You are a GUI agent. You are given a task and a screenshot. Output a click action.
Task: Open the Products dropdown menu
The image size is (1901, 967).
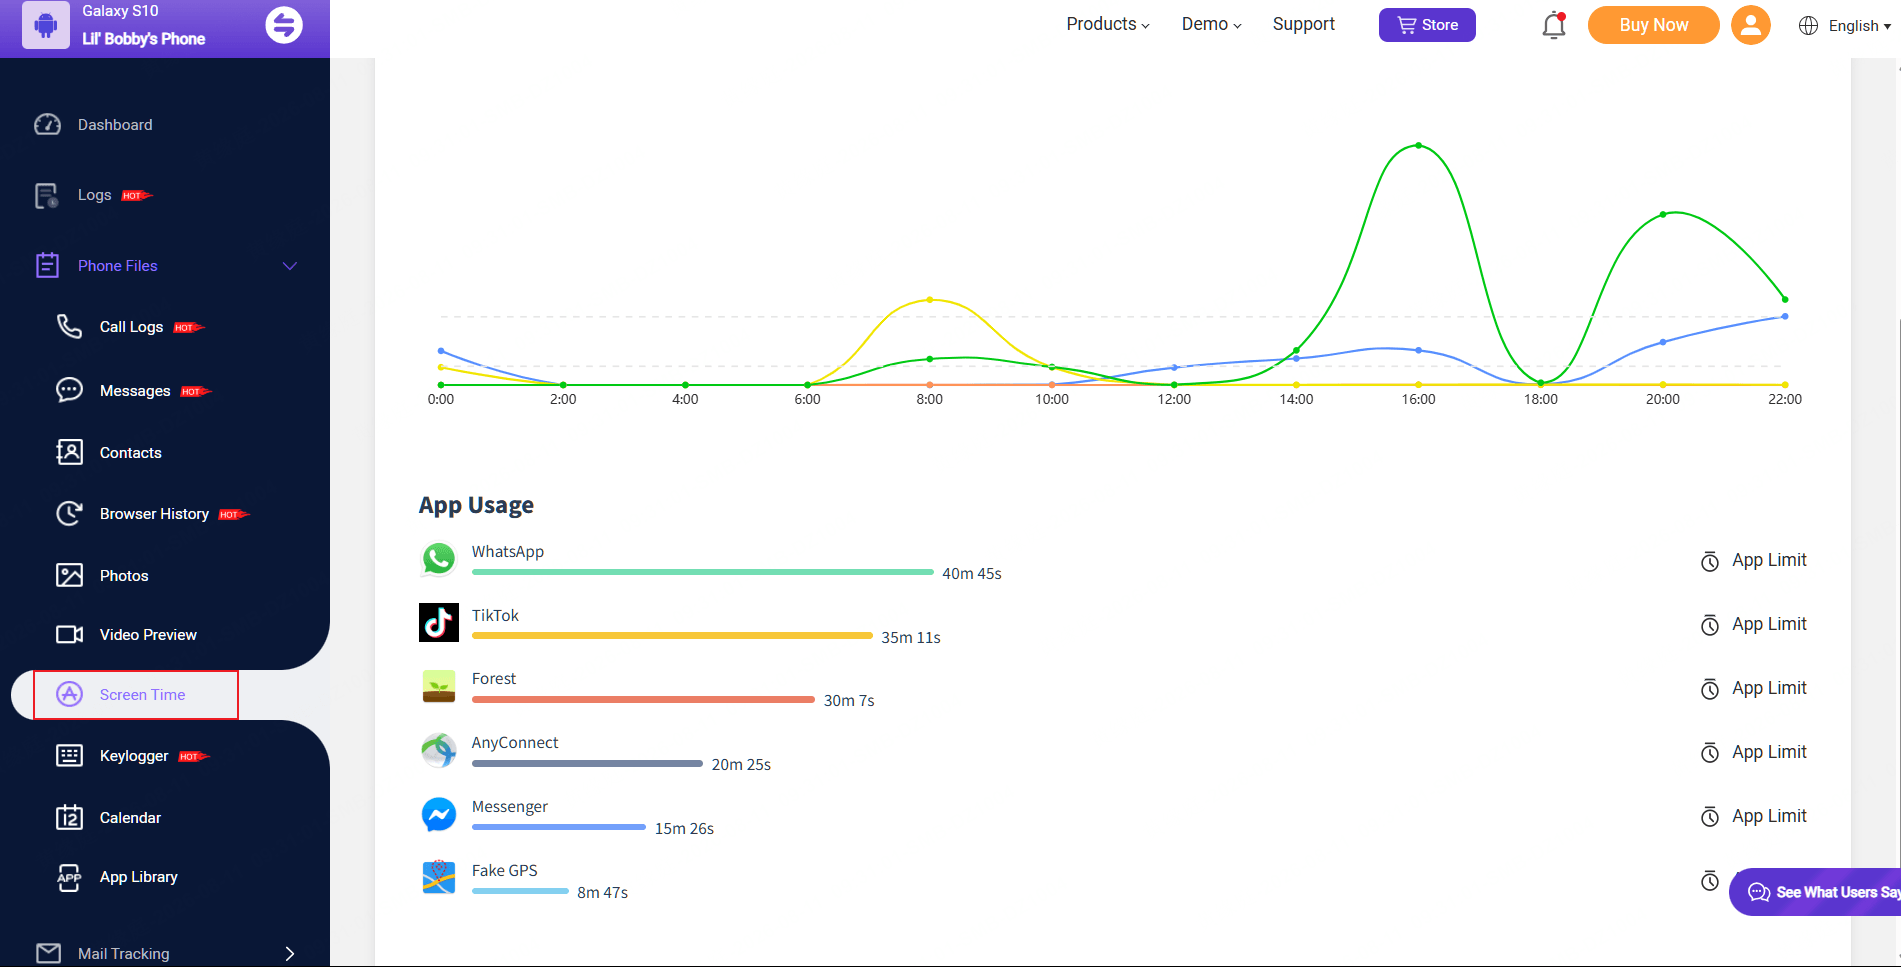[x=1107, y=24]
